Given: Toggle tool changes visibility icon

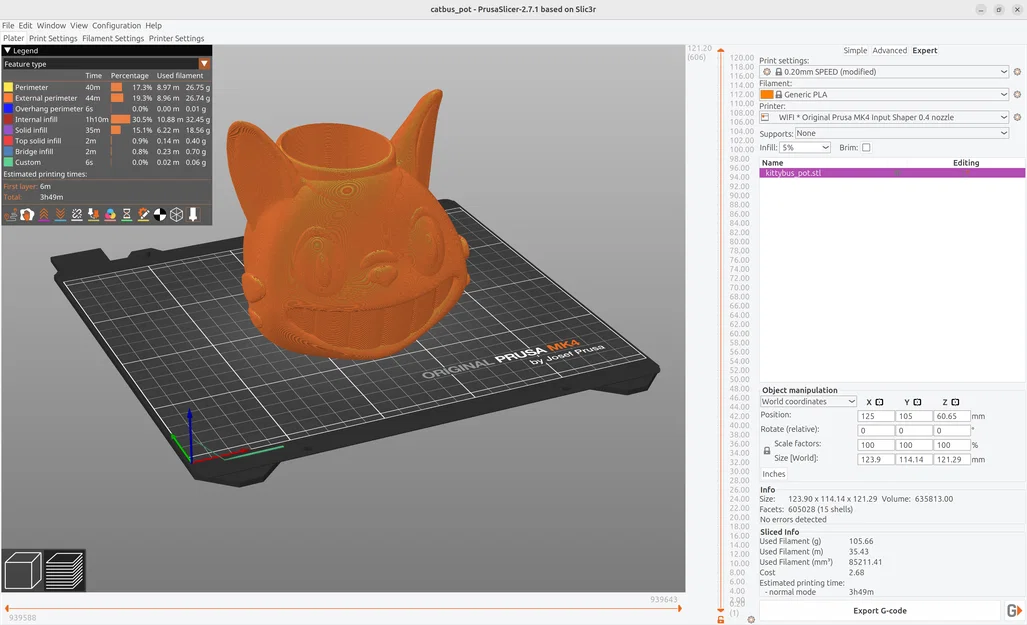Looking at the screenshot, I should click(x=94, y=215).
